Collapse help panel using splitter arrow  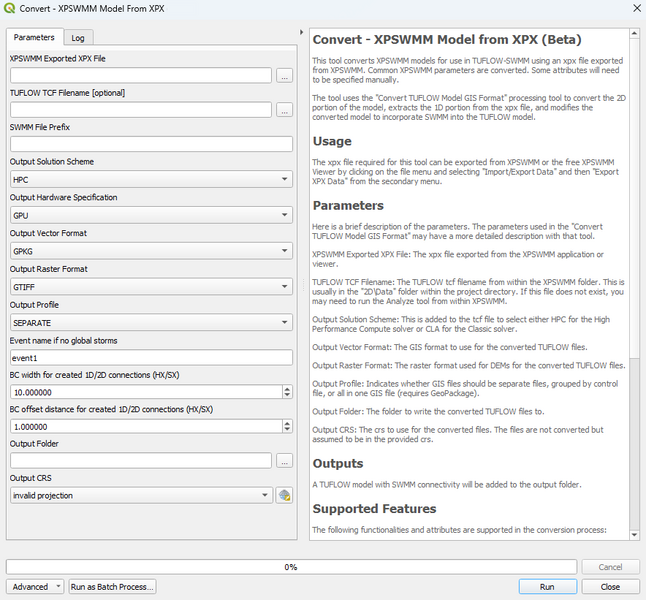pos(302,32)
